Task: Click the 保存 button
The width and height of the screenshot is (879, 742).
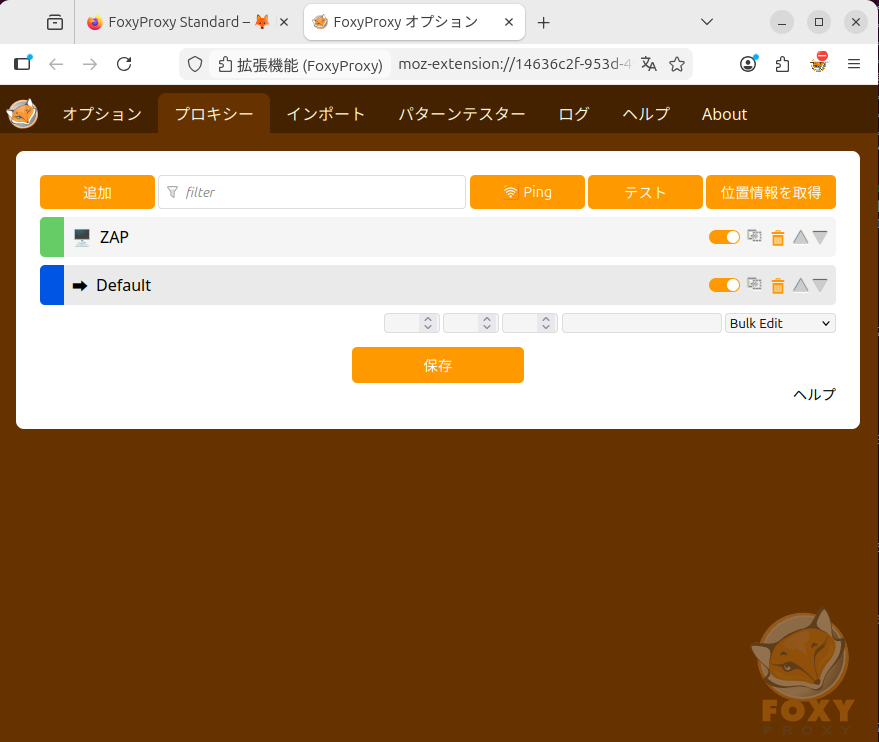Action: tap(438, 365)
